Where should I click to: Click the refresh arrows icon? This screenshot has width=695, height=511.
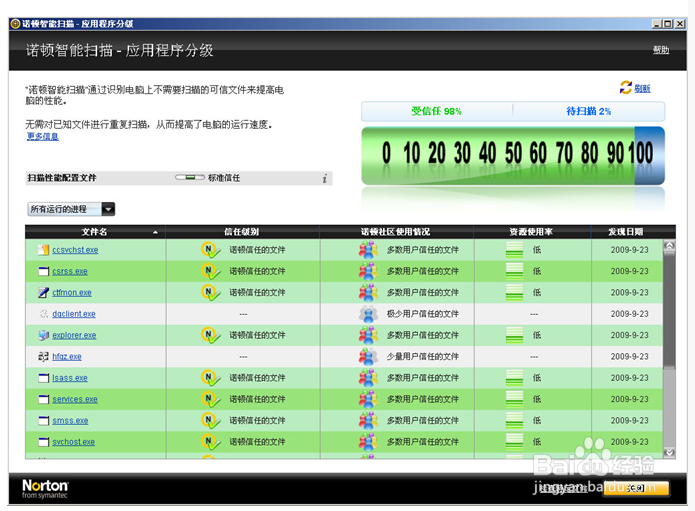tap(625, 87)
